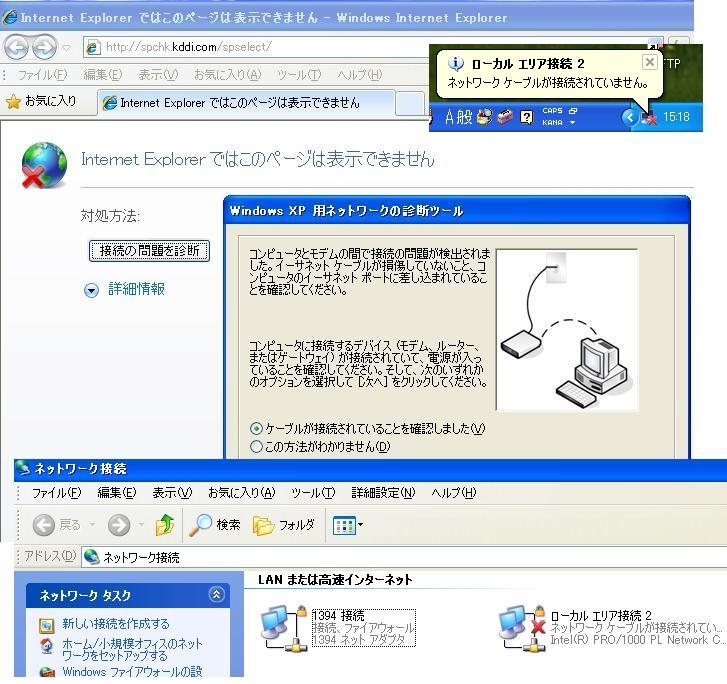Click the Up one level folder icon
This screenshot has height=684, width=727.
click(165, 525)
